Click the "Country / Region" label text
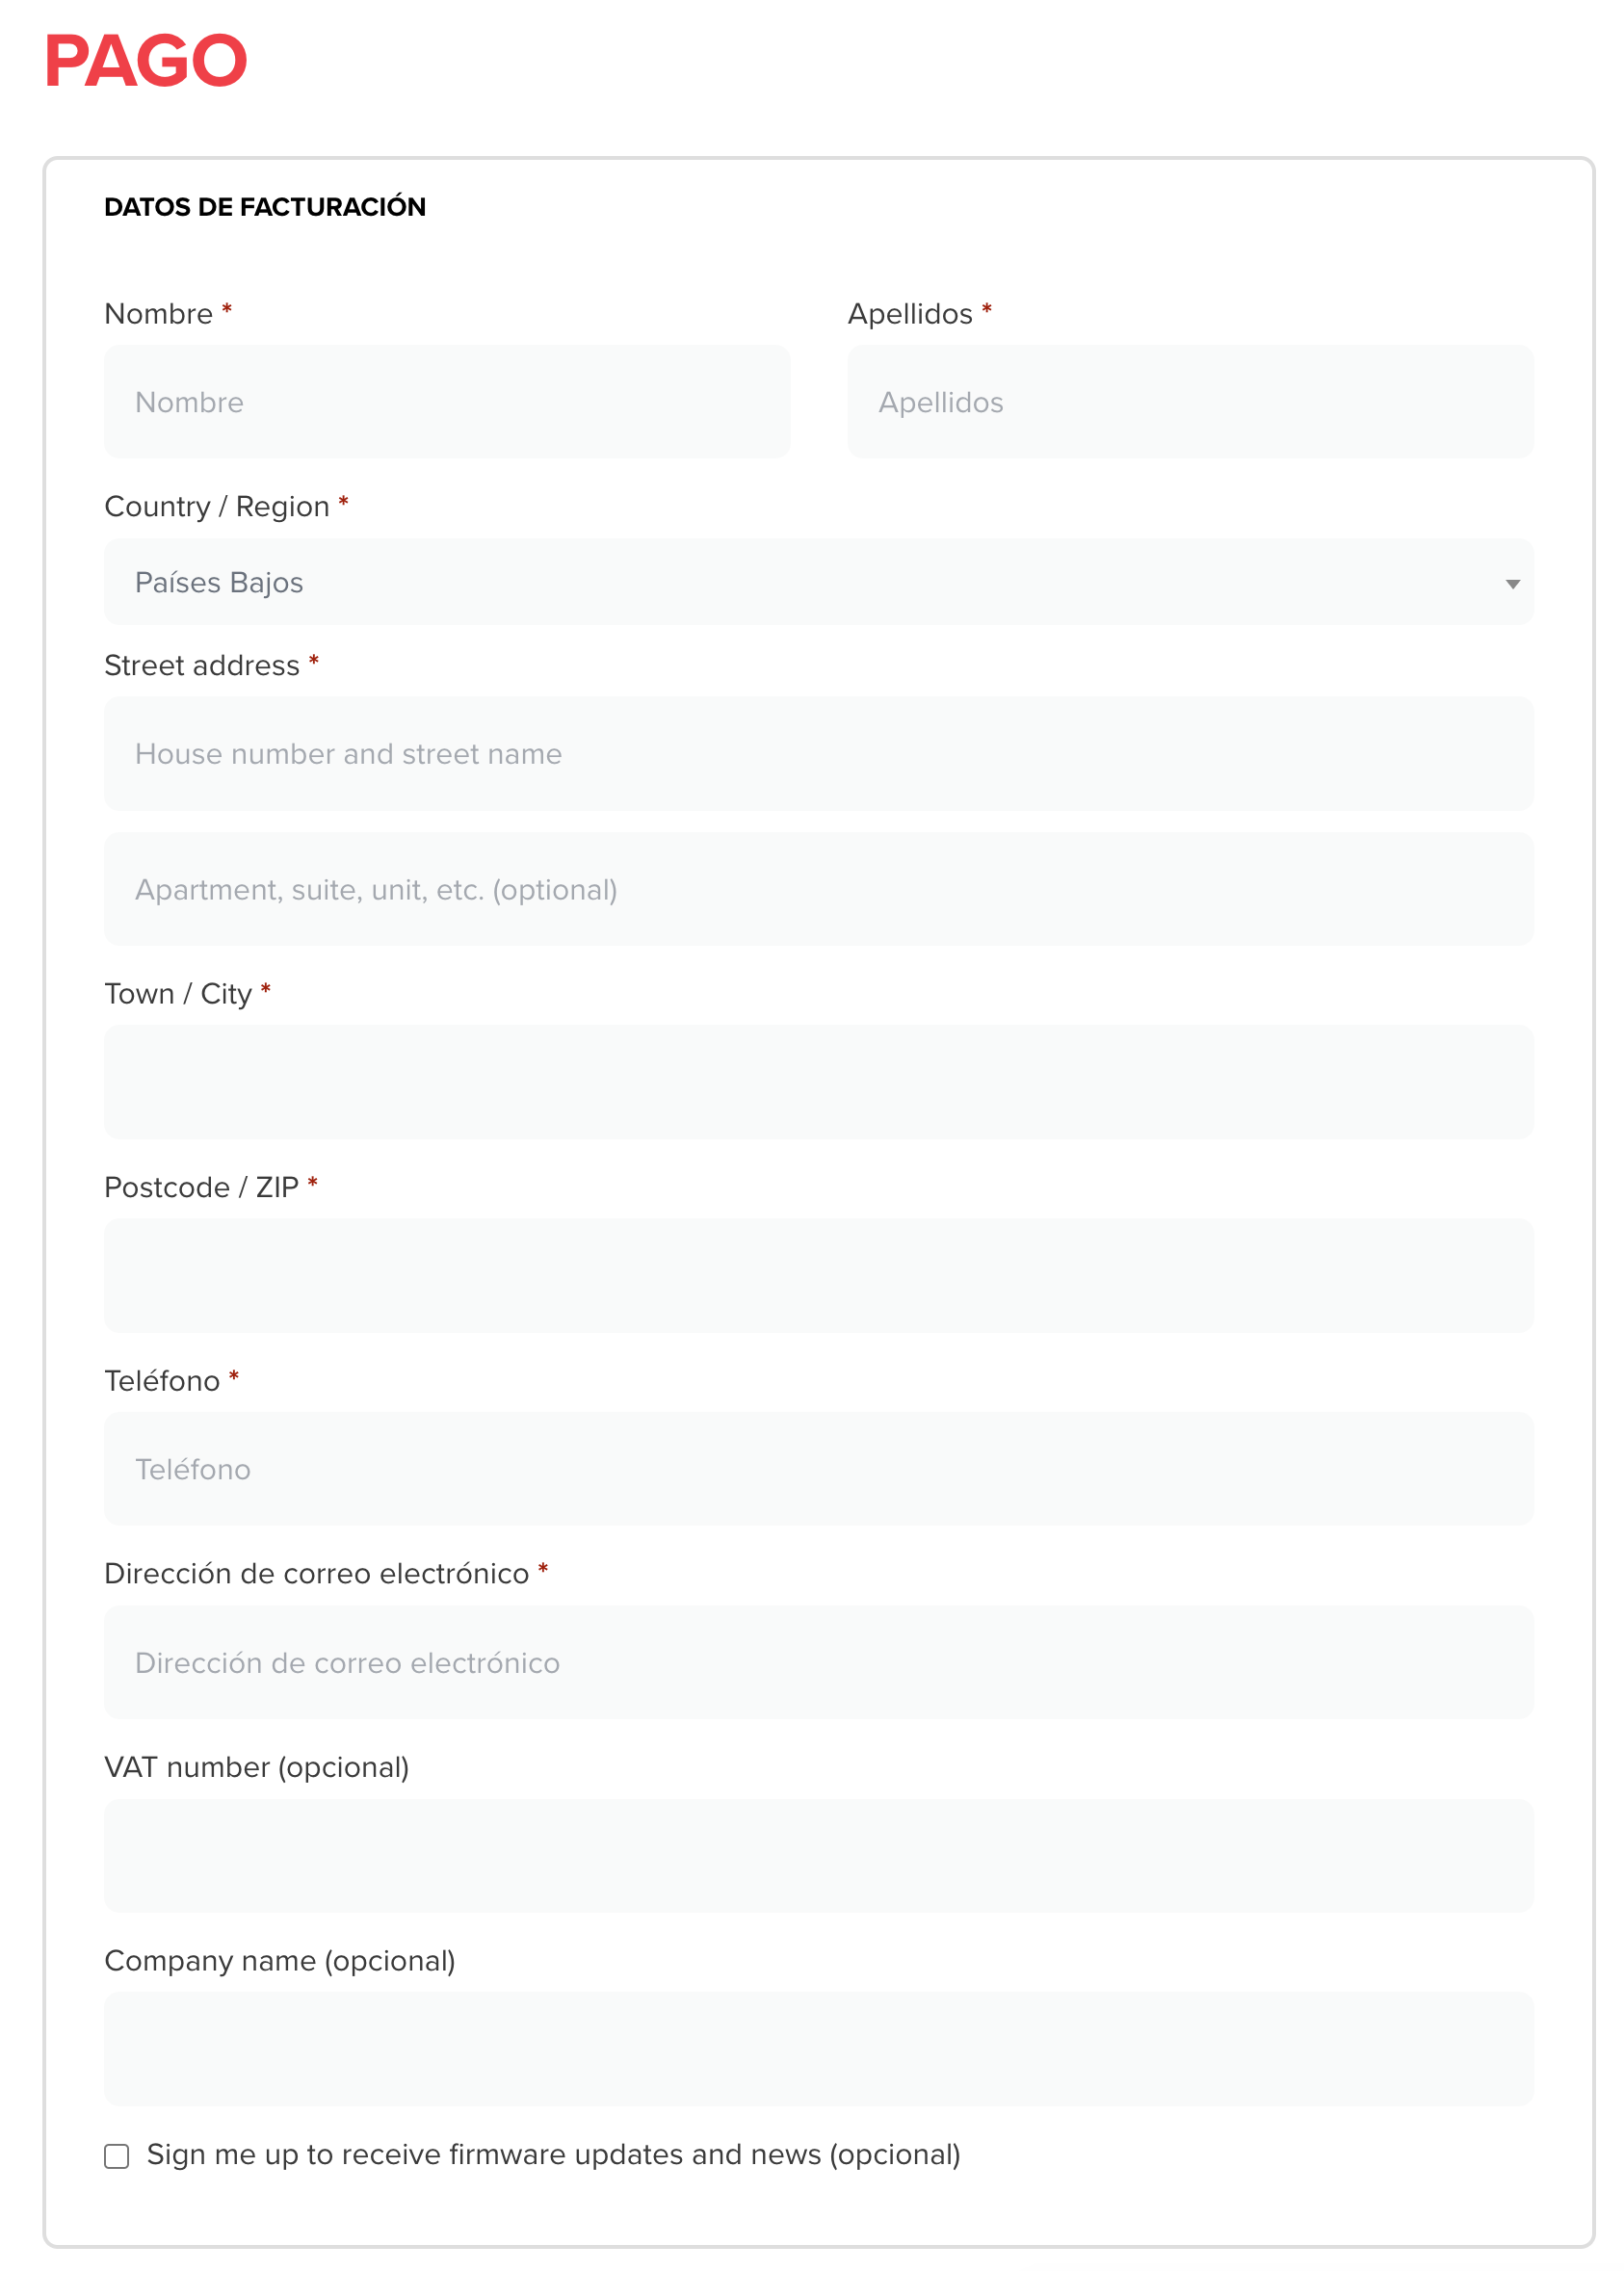The width and height of the screenshot is (1624, 2271). [217, 507]
